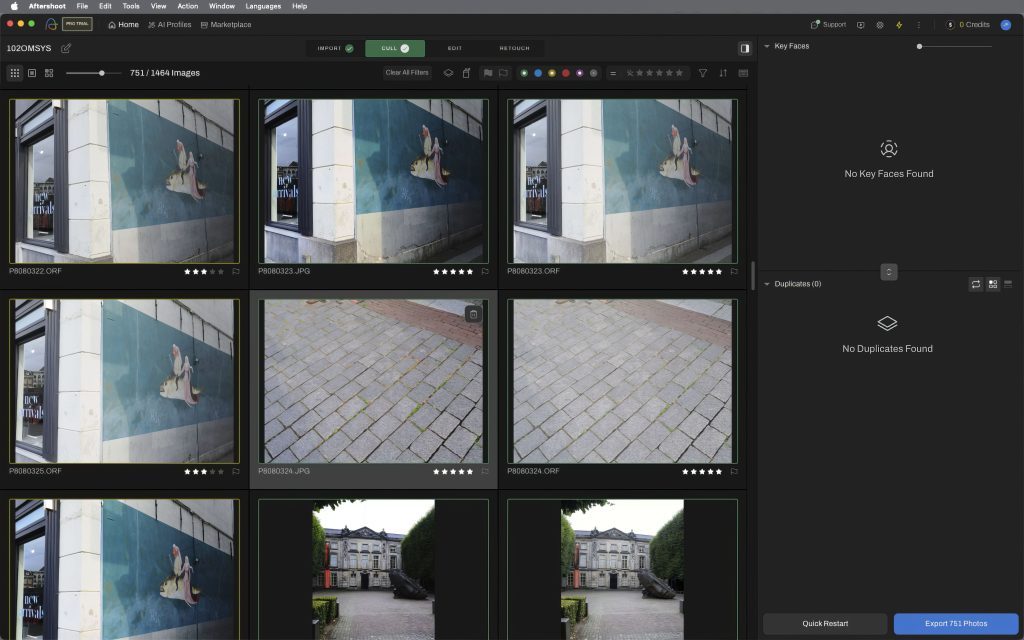Select thumbnail P8080322.ORF
This screenshot has height=640, width=1024.
pos(124,181)
